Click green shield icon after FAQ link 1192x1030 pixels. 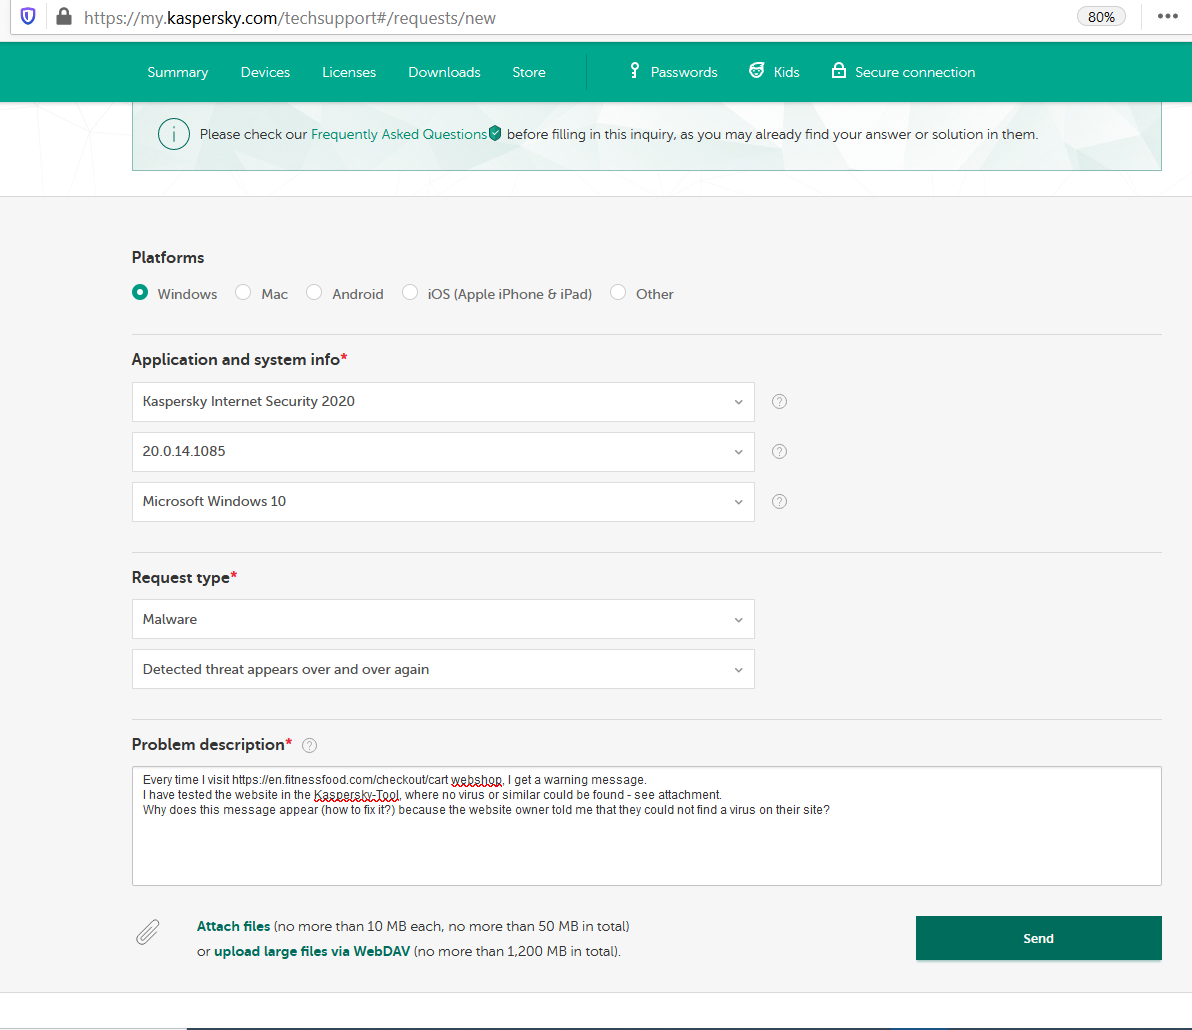click(495, 134)
